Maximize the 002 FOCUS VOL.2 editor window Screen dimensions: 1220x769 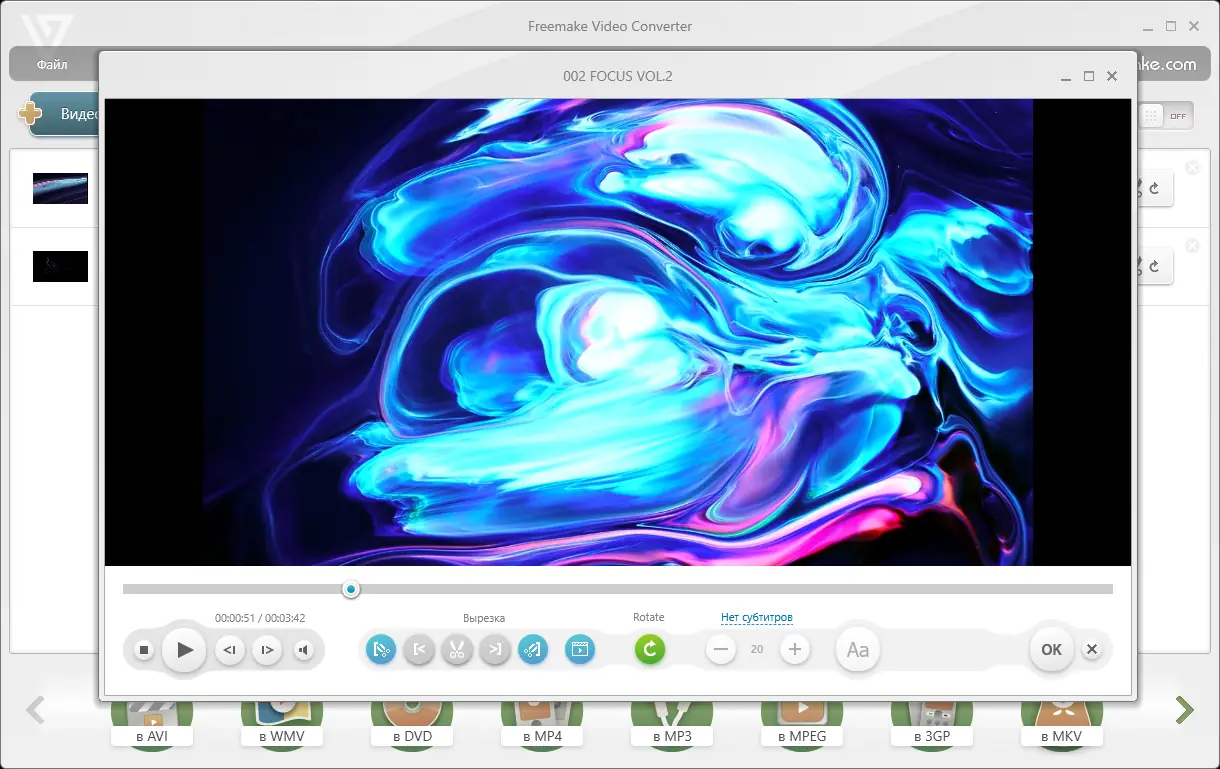(1089, 76)
